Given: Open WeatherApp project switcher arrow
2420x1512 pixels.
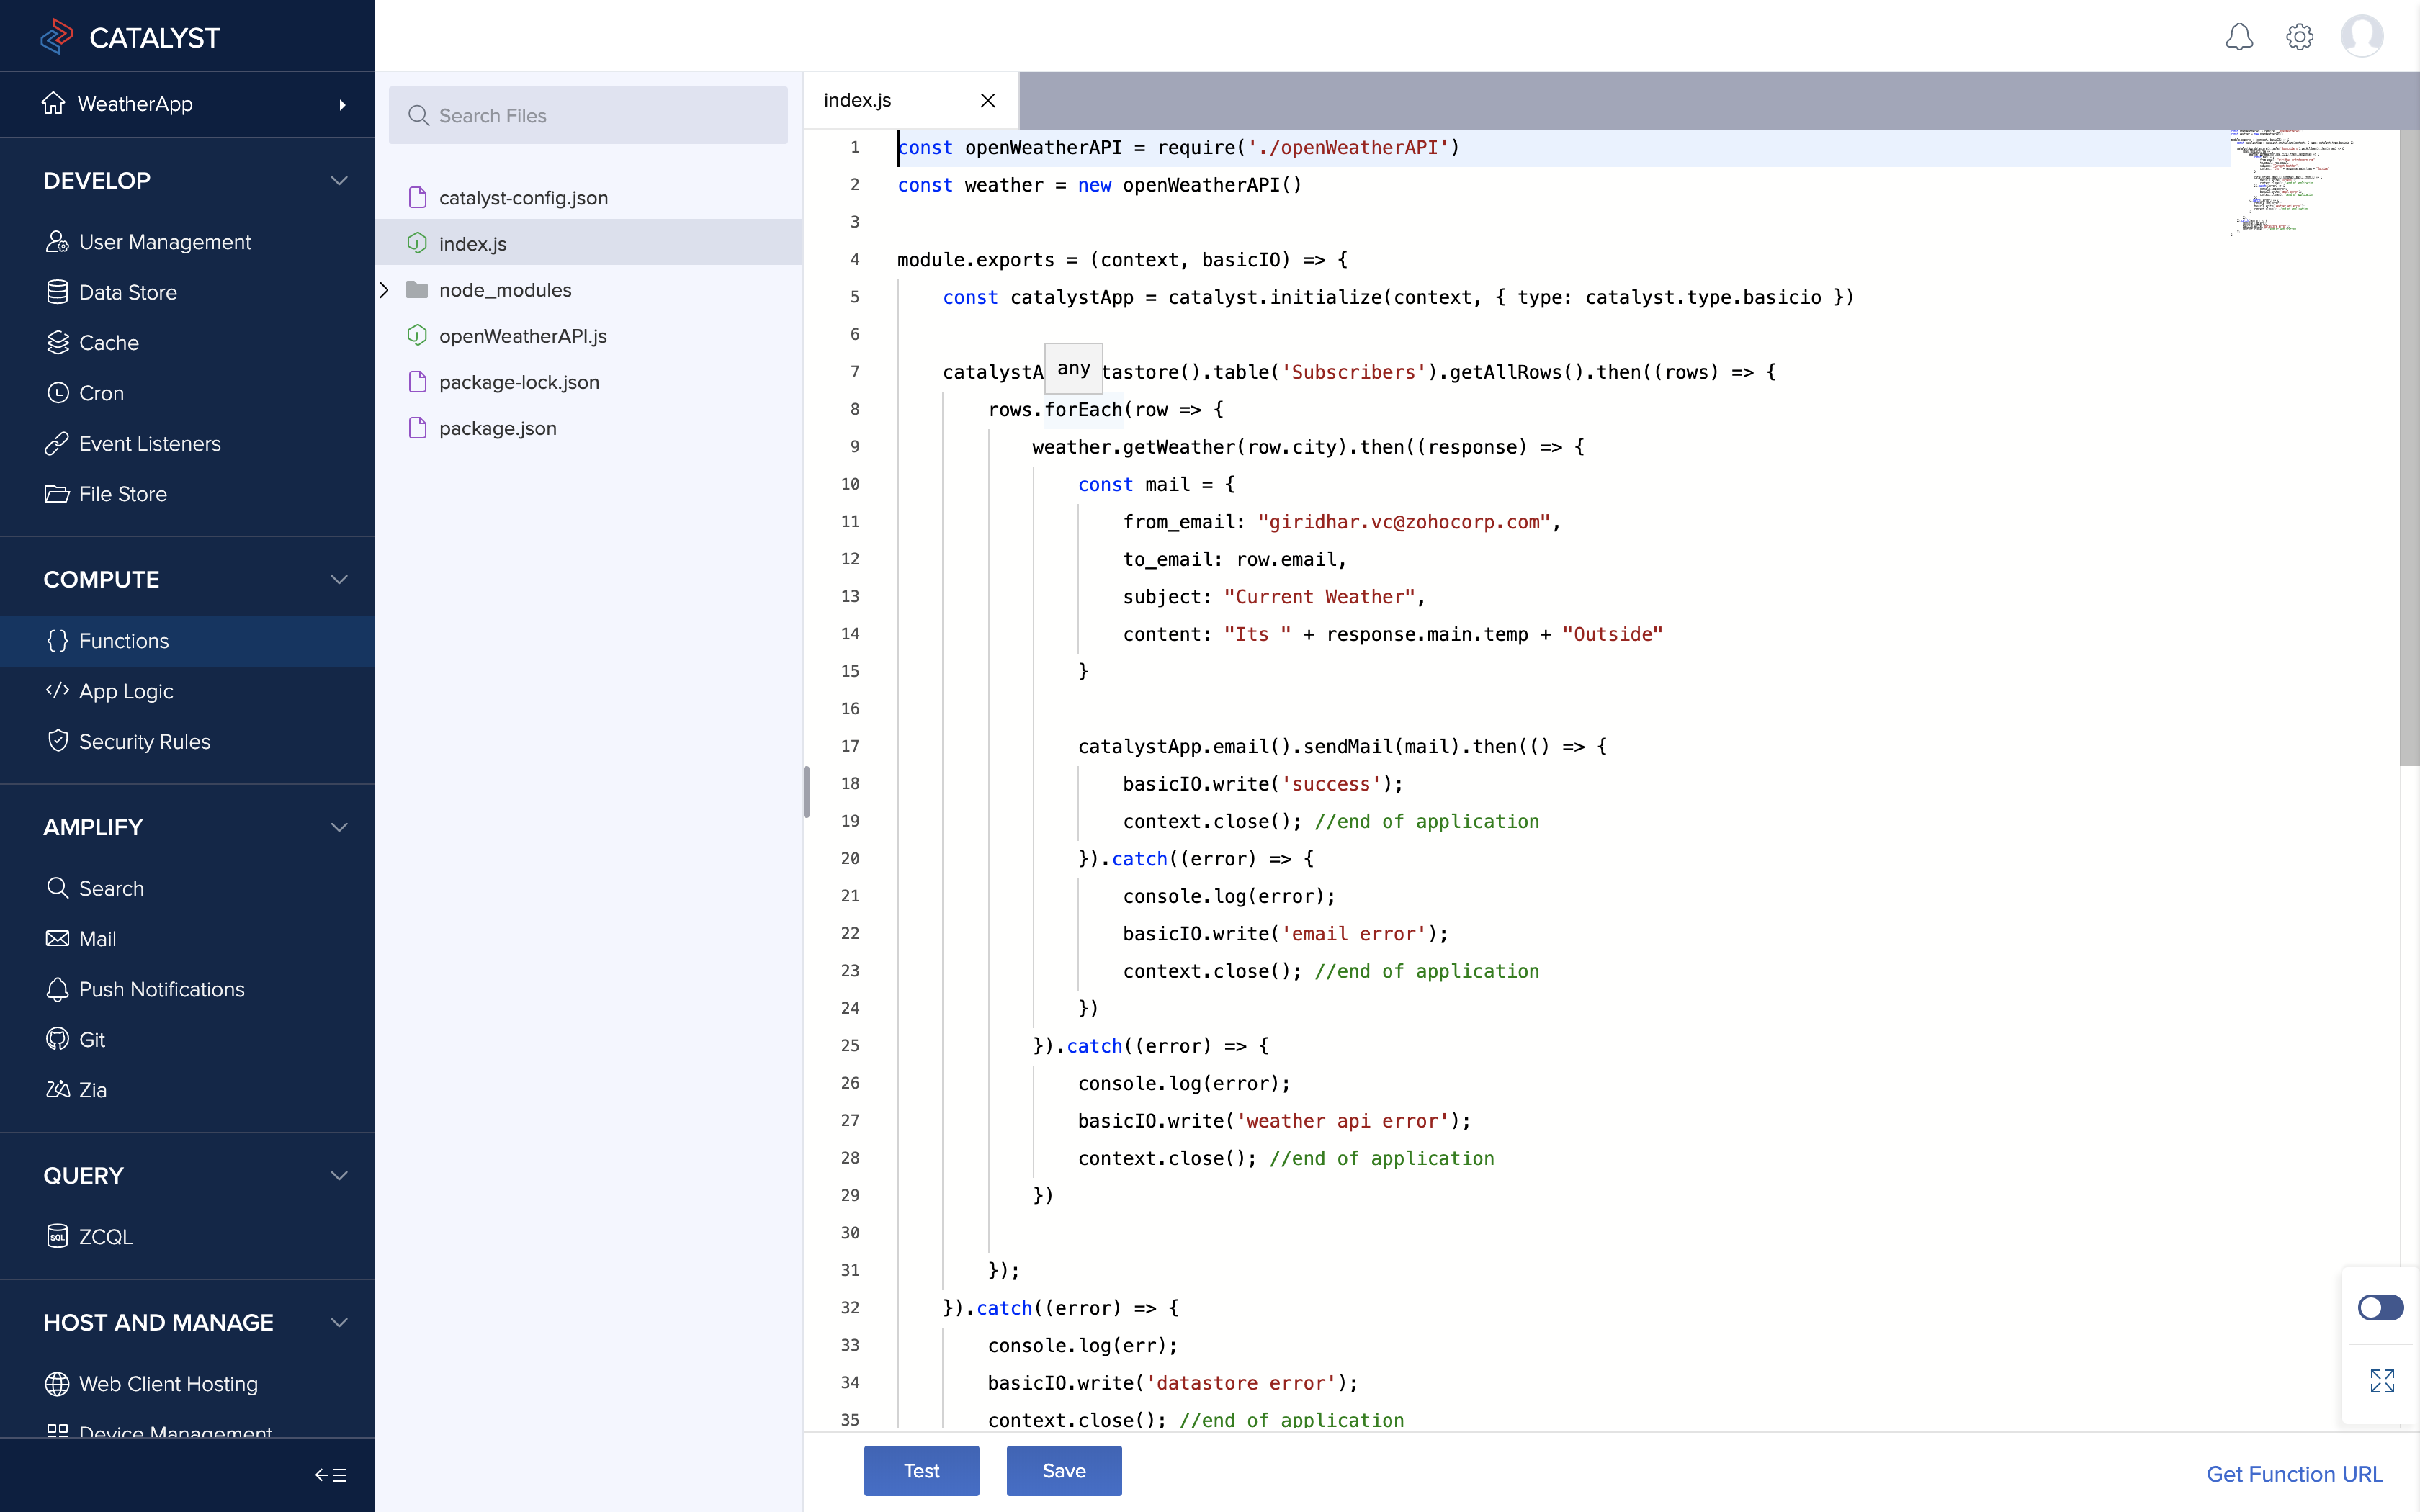Looking at the screenshot, I should point(342,104).
